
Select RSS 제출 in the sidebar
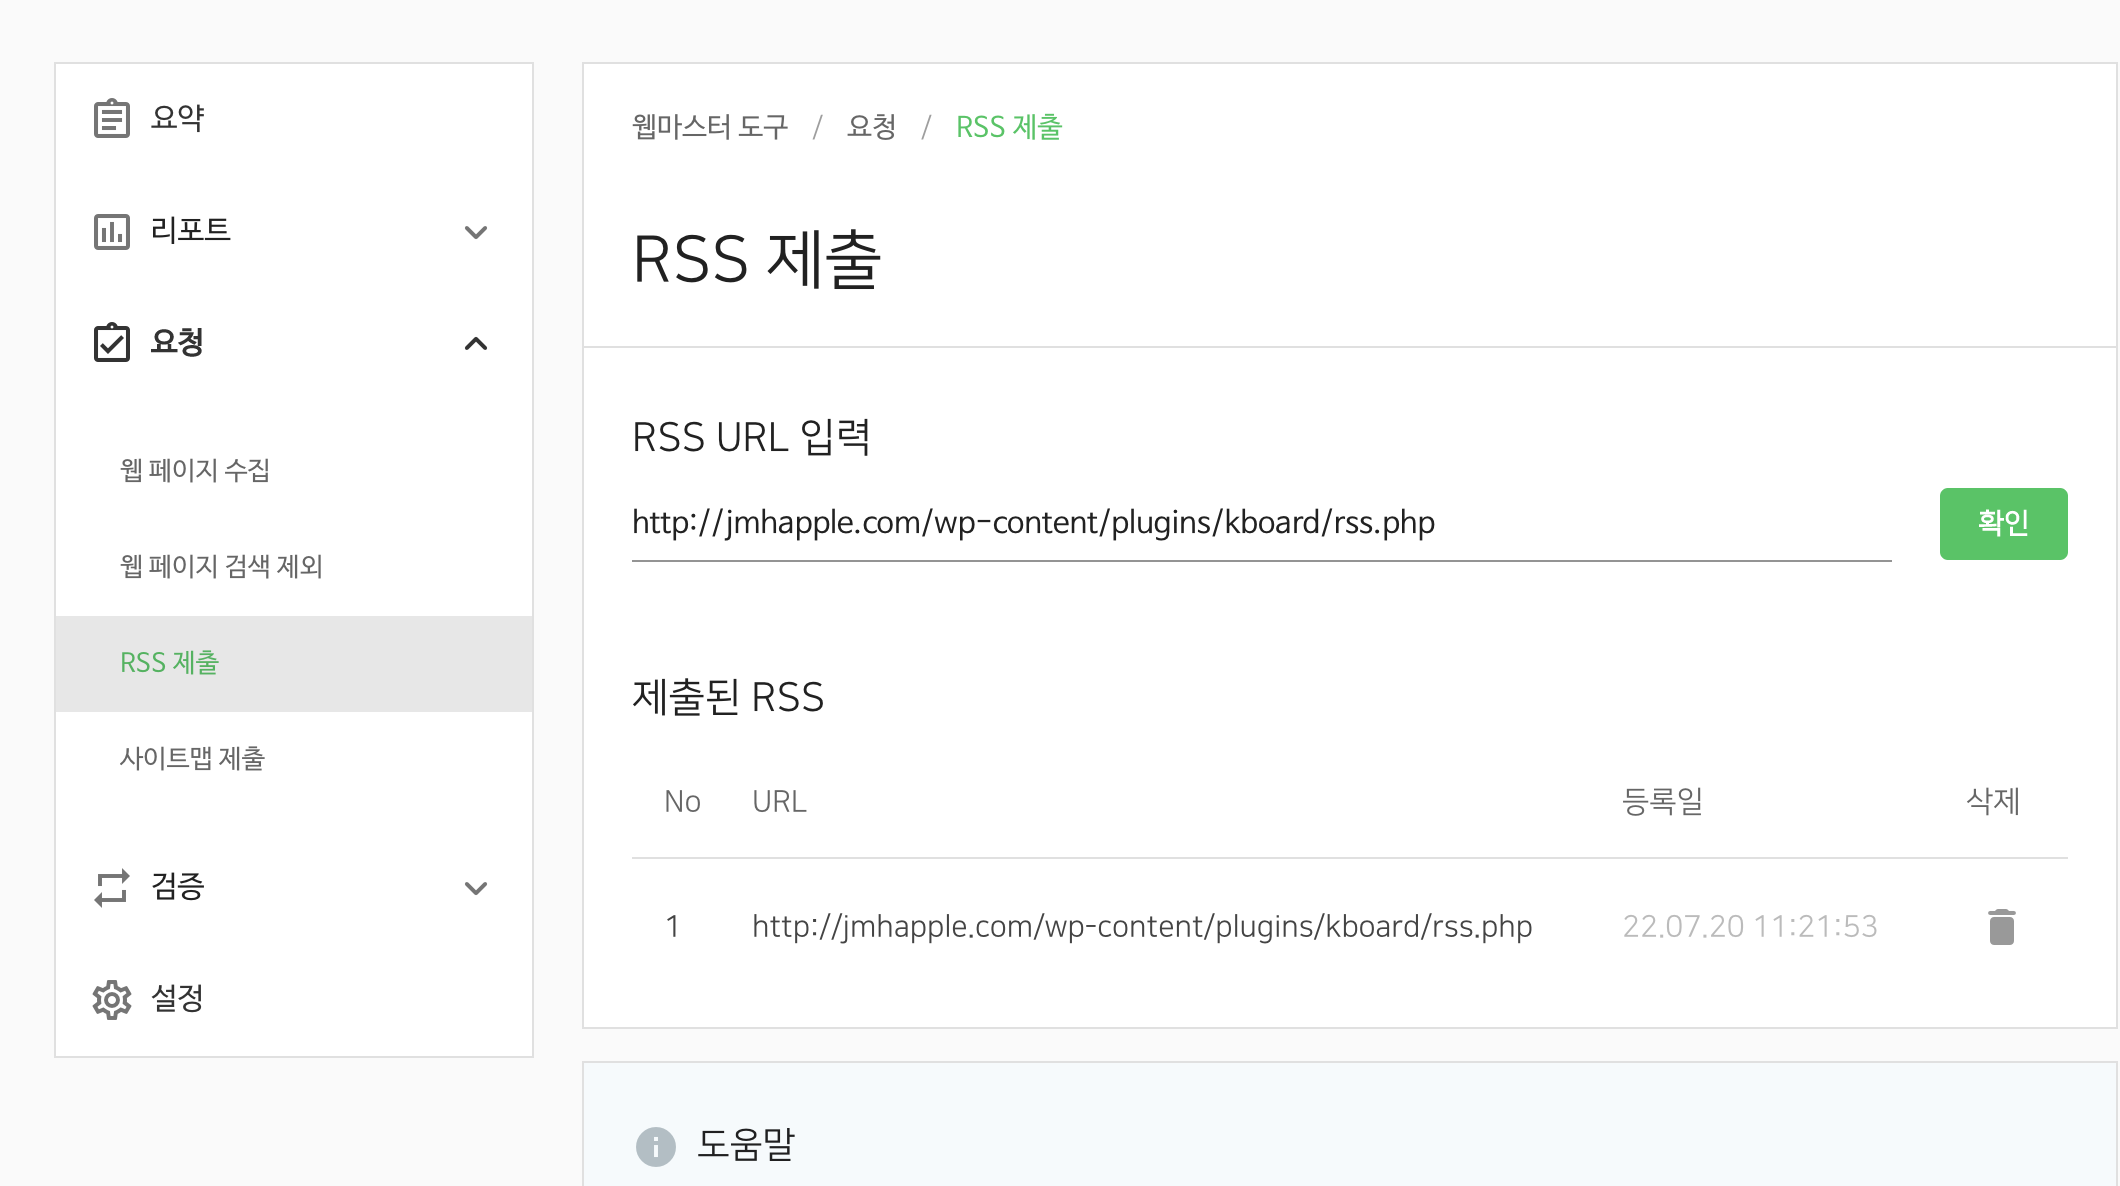coord(170,663)
